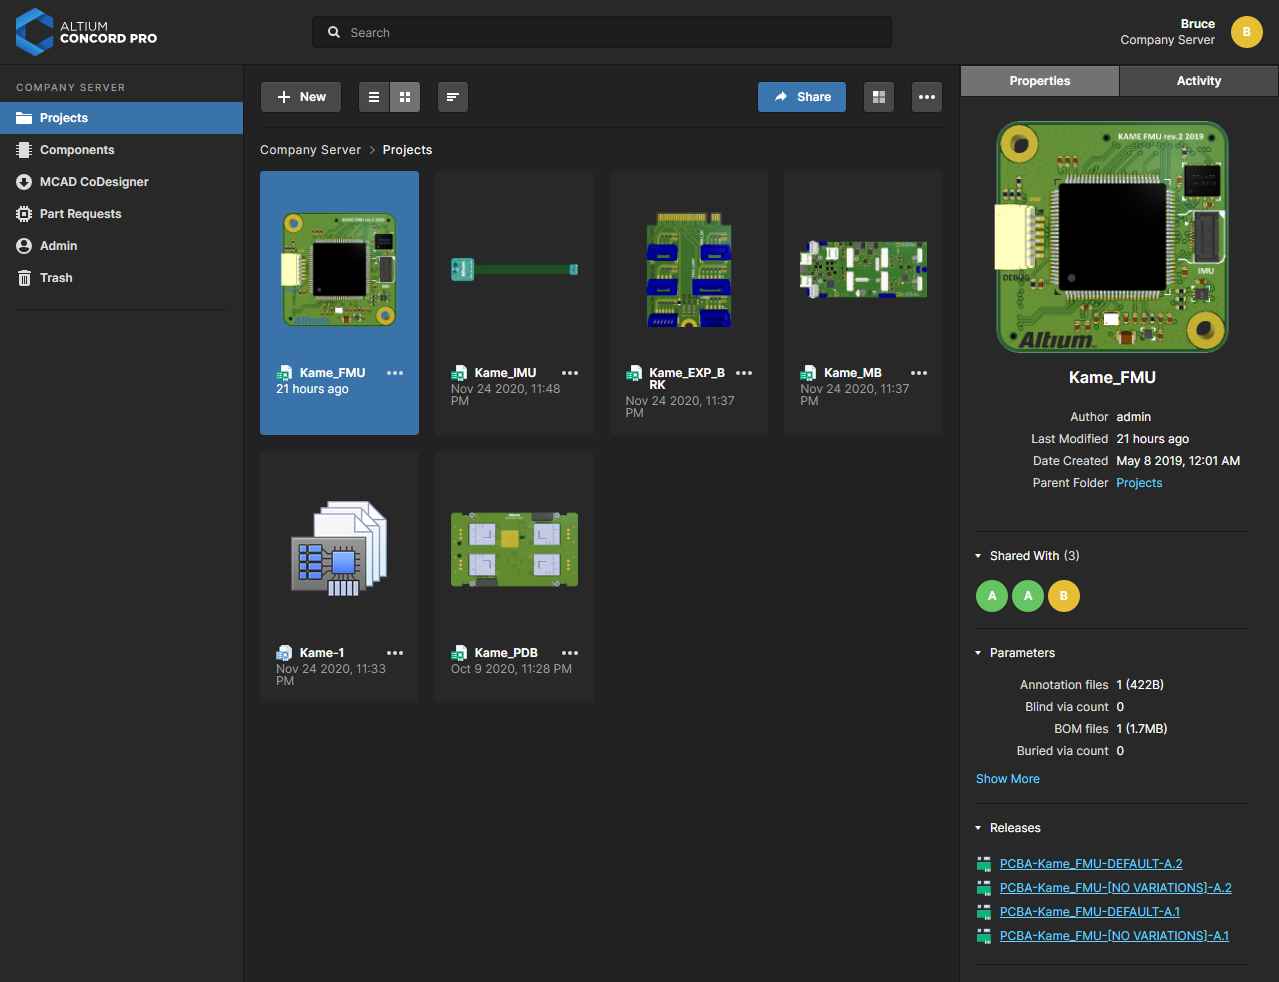This screenshot has height=982, width=1279.
Task: Click the sort order icon in toolbar
Action: click(453, 97)
